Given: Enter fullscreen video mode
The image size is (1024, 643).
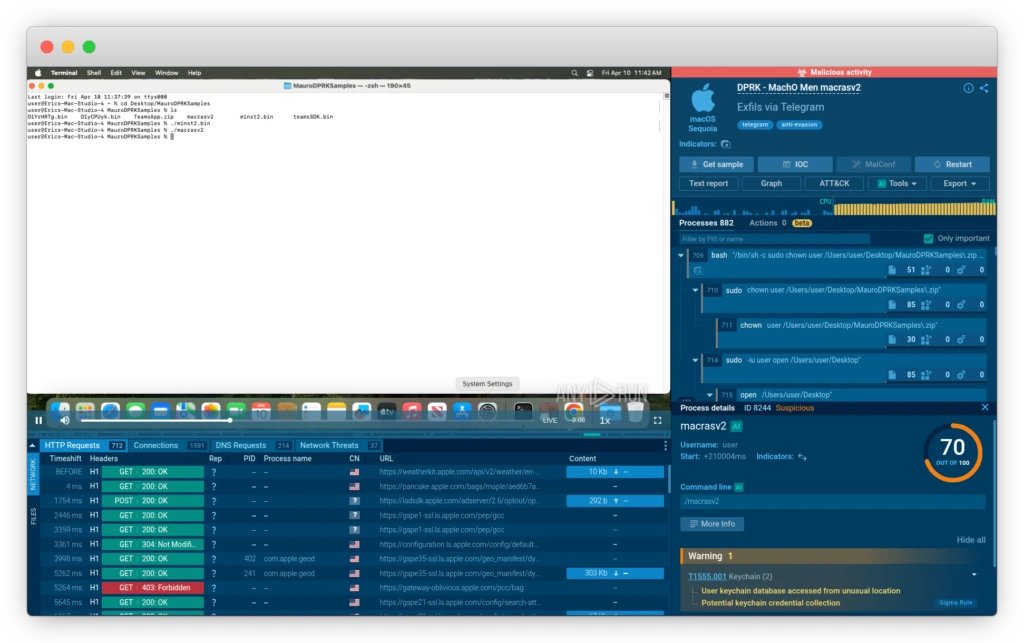Looking at the screenshot, I should [658, 420].
